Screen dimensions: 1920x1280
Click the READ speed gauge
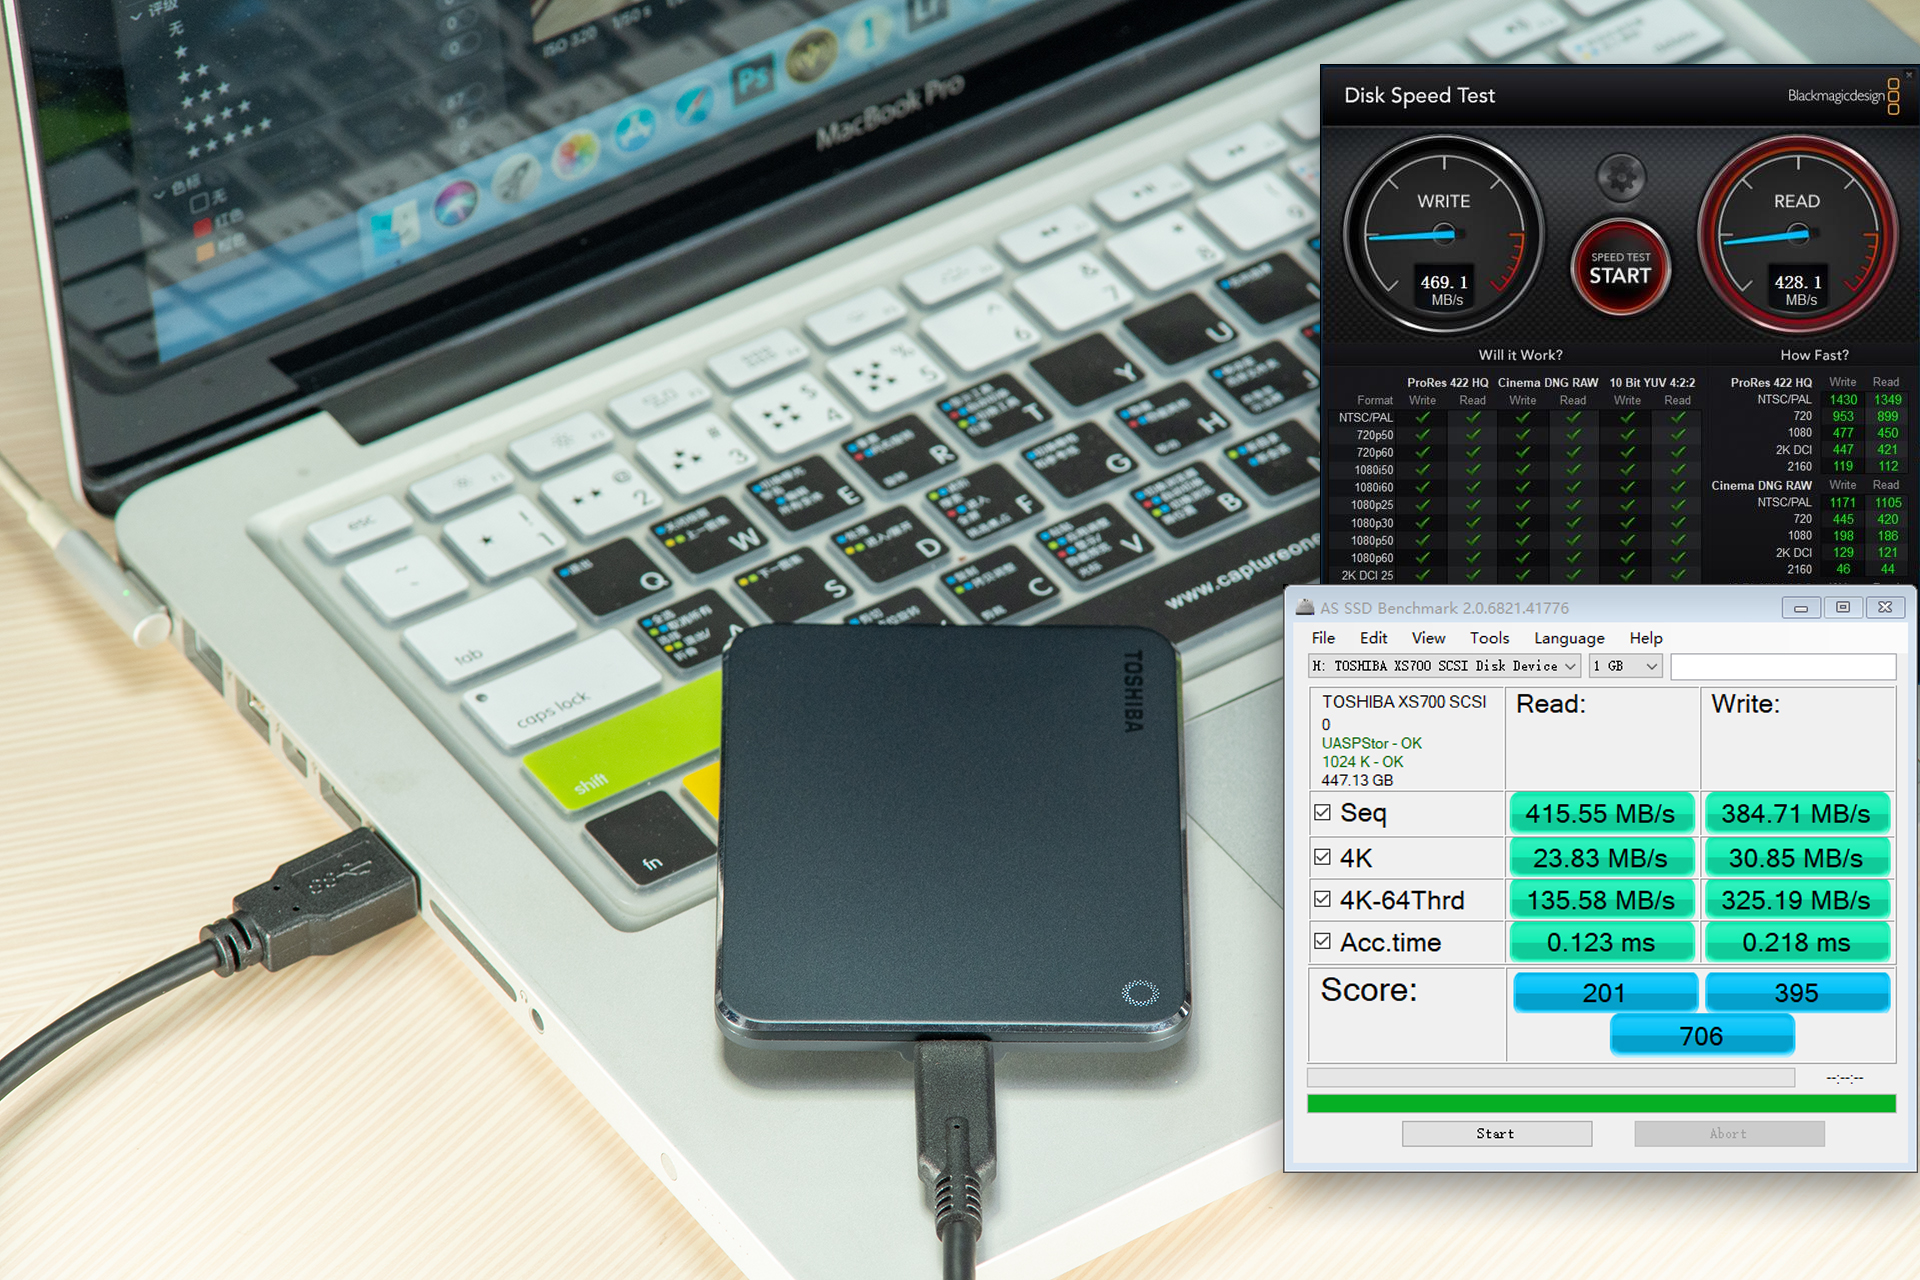1797,235
